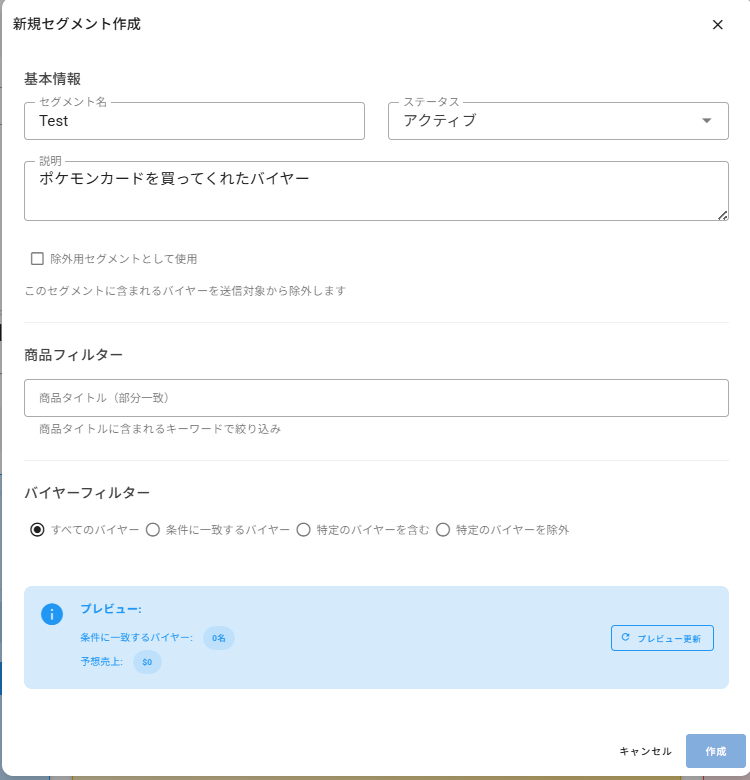
Task: Pick the 特定のバイヤーを除外 radio option
Action: coord(443,530)
